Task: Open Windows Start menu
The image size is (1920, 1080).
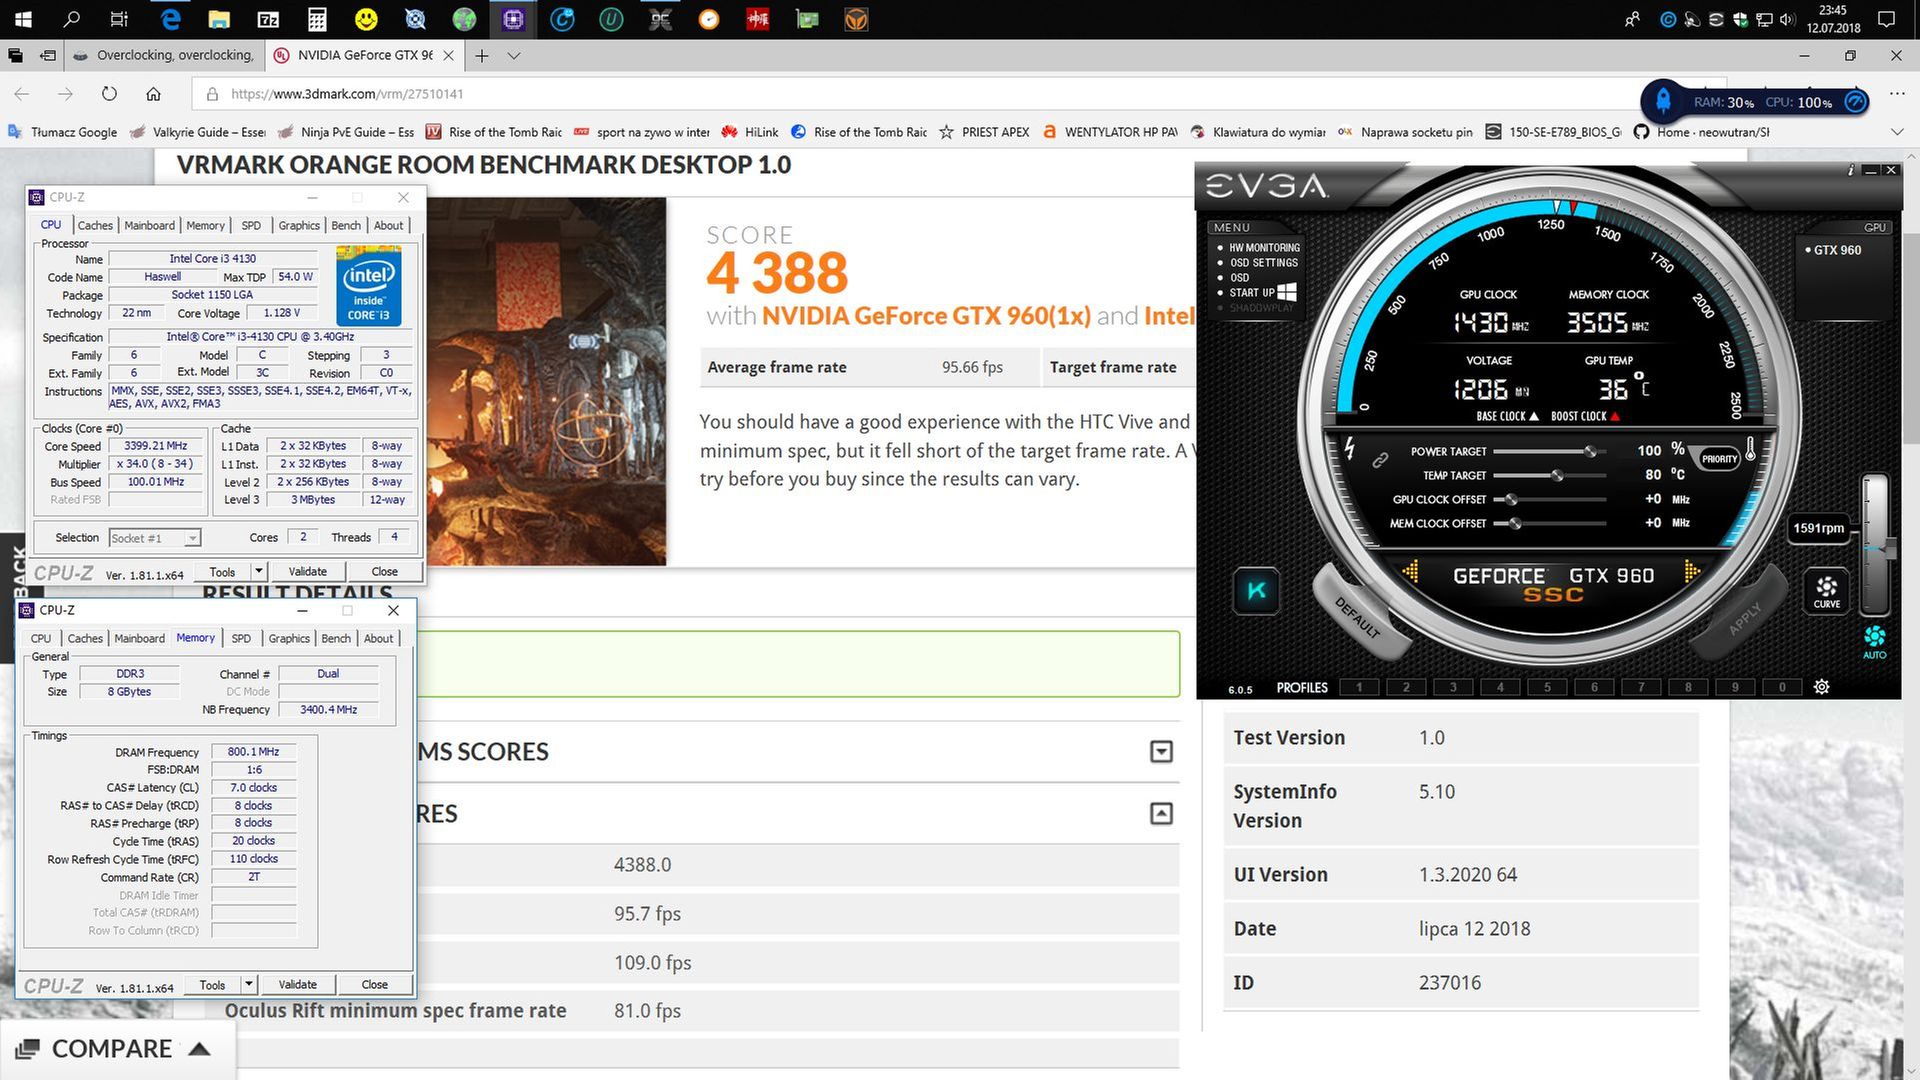Action: tap(23, 19)
